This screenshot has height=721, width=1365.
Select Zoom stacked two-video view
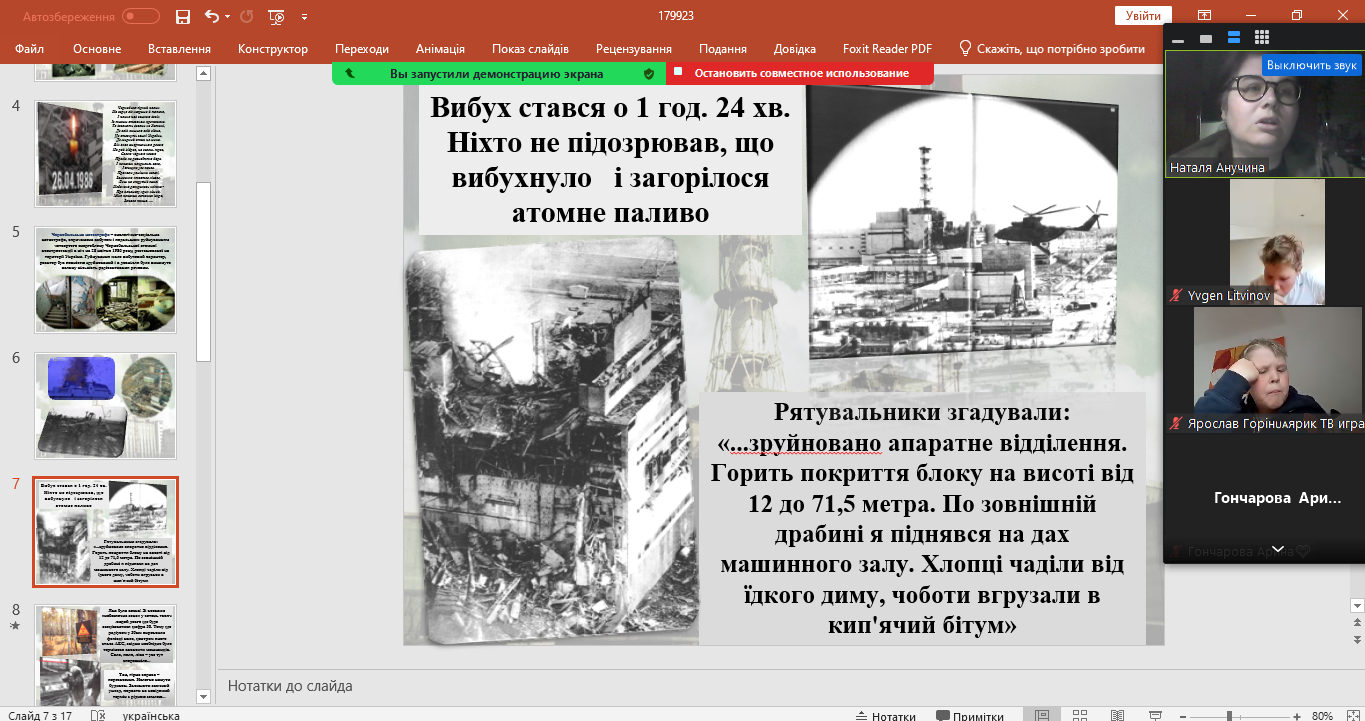pyautogui.click(x=1234, y=39)
